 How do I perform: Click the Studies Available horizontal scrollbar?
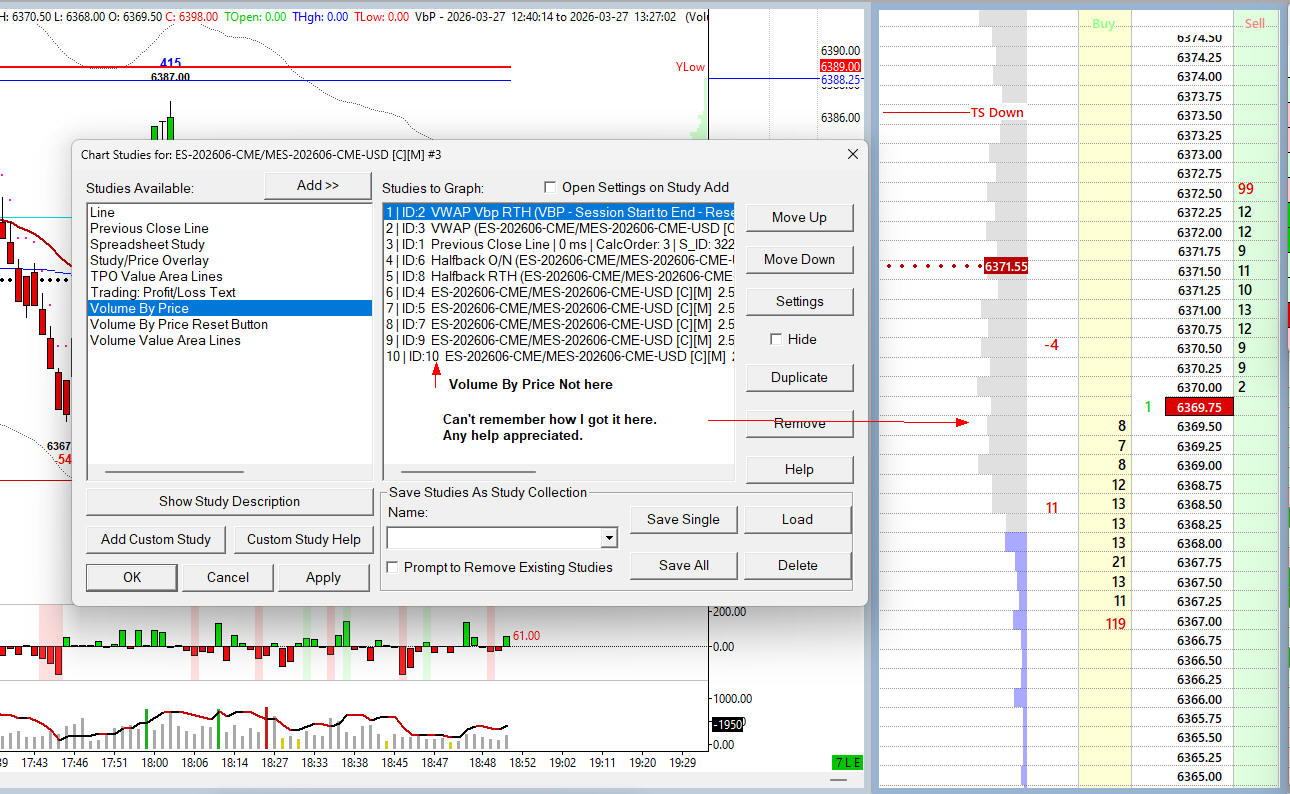click(174, 471)
